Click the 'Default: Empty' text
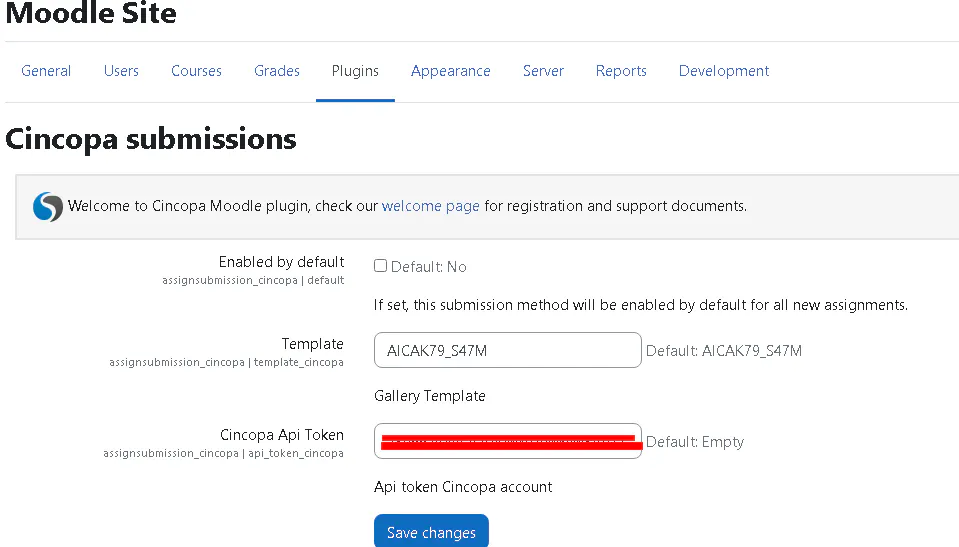 695,442
